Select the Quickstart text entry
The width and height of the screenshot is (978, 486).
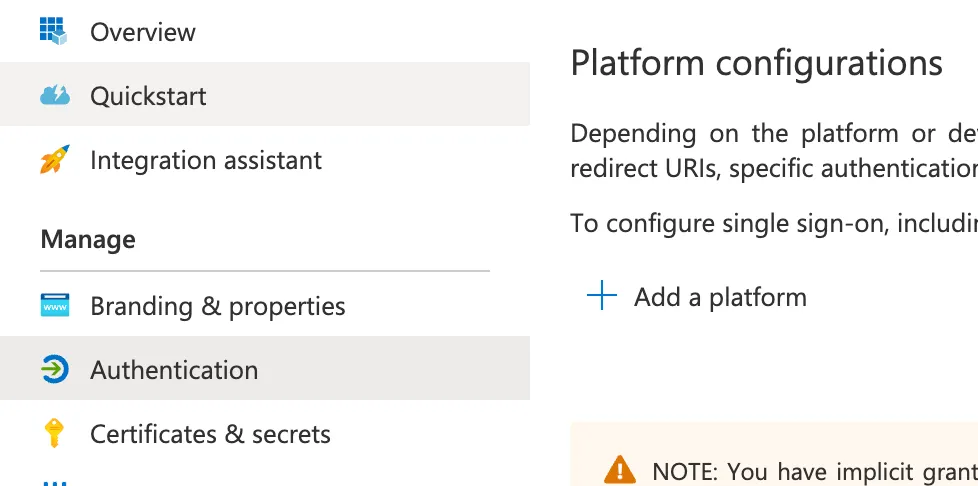[148, 96]
